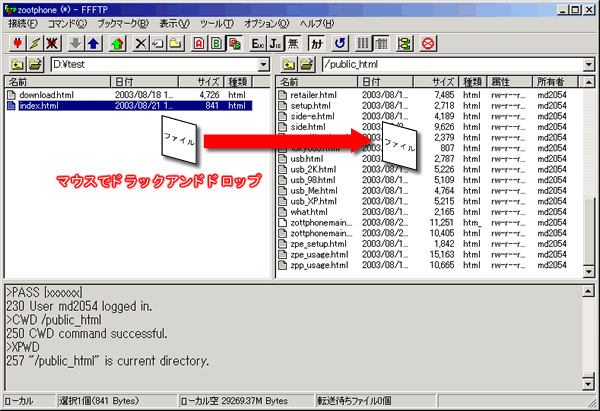Select download.html in the local file list
This screenshot has height=411, width=600.
point(48,95)
